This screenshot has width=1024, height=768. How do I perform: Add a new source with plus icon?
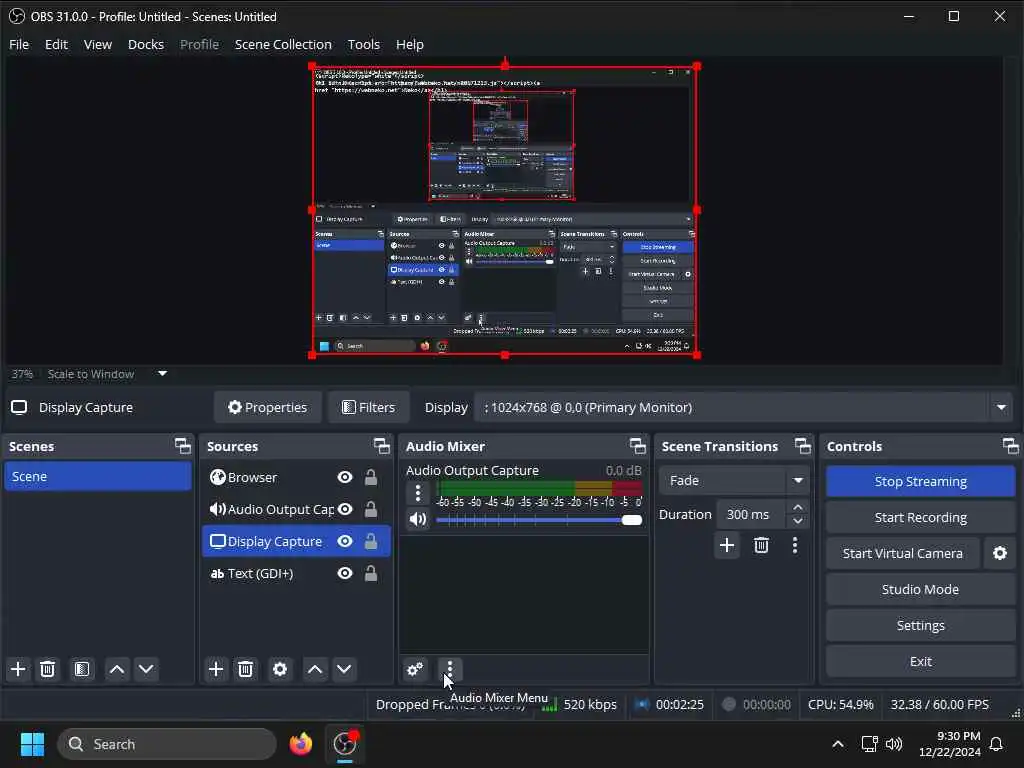[x=216, y=669]
